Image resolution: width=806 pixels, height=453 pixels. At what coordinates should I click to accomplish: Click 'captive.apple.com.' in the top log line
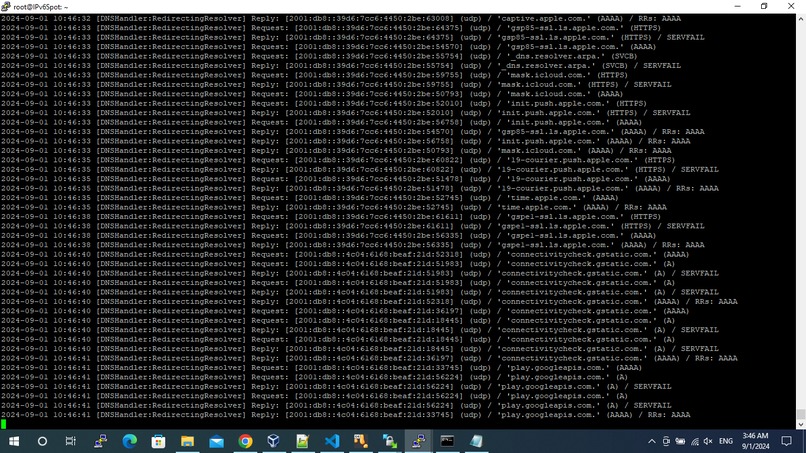tap(545, 19)
